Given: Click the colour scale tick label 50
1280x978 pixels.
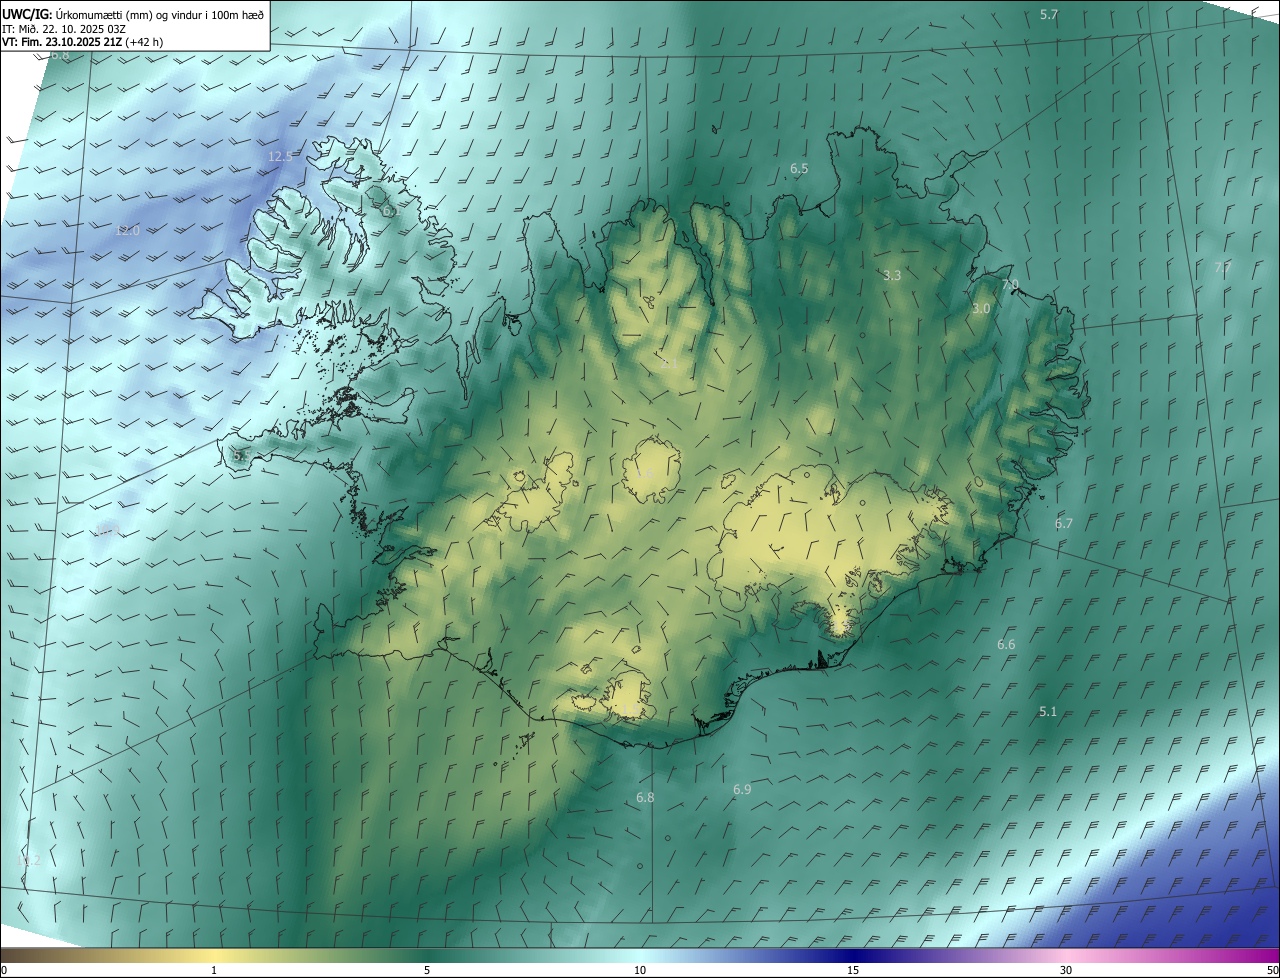Looking at the screenshot, I should (x=1272, y=970).
